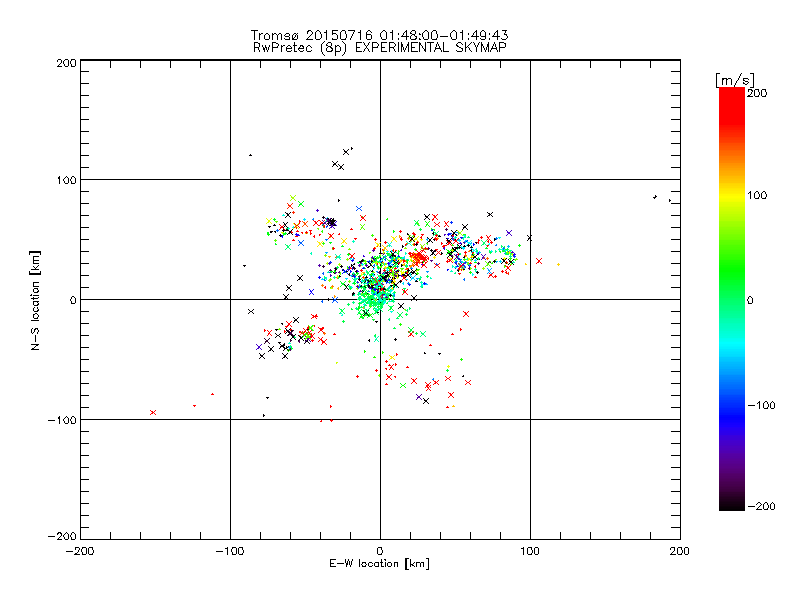This screenshot has width=800, height=600.
Task: Click the x-axis tick label -200
Action: pyautogui.click(x=80, y=551)
